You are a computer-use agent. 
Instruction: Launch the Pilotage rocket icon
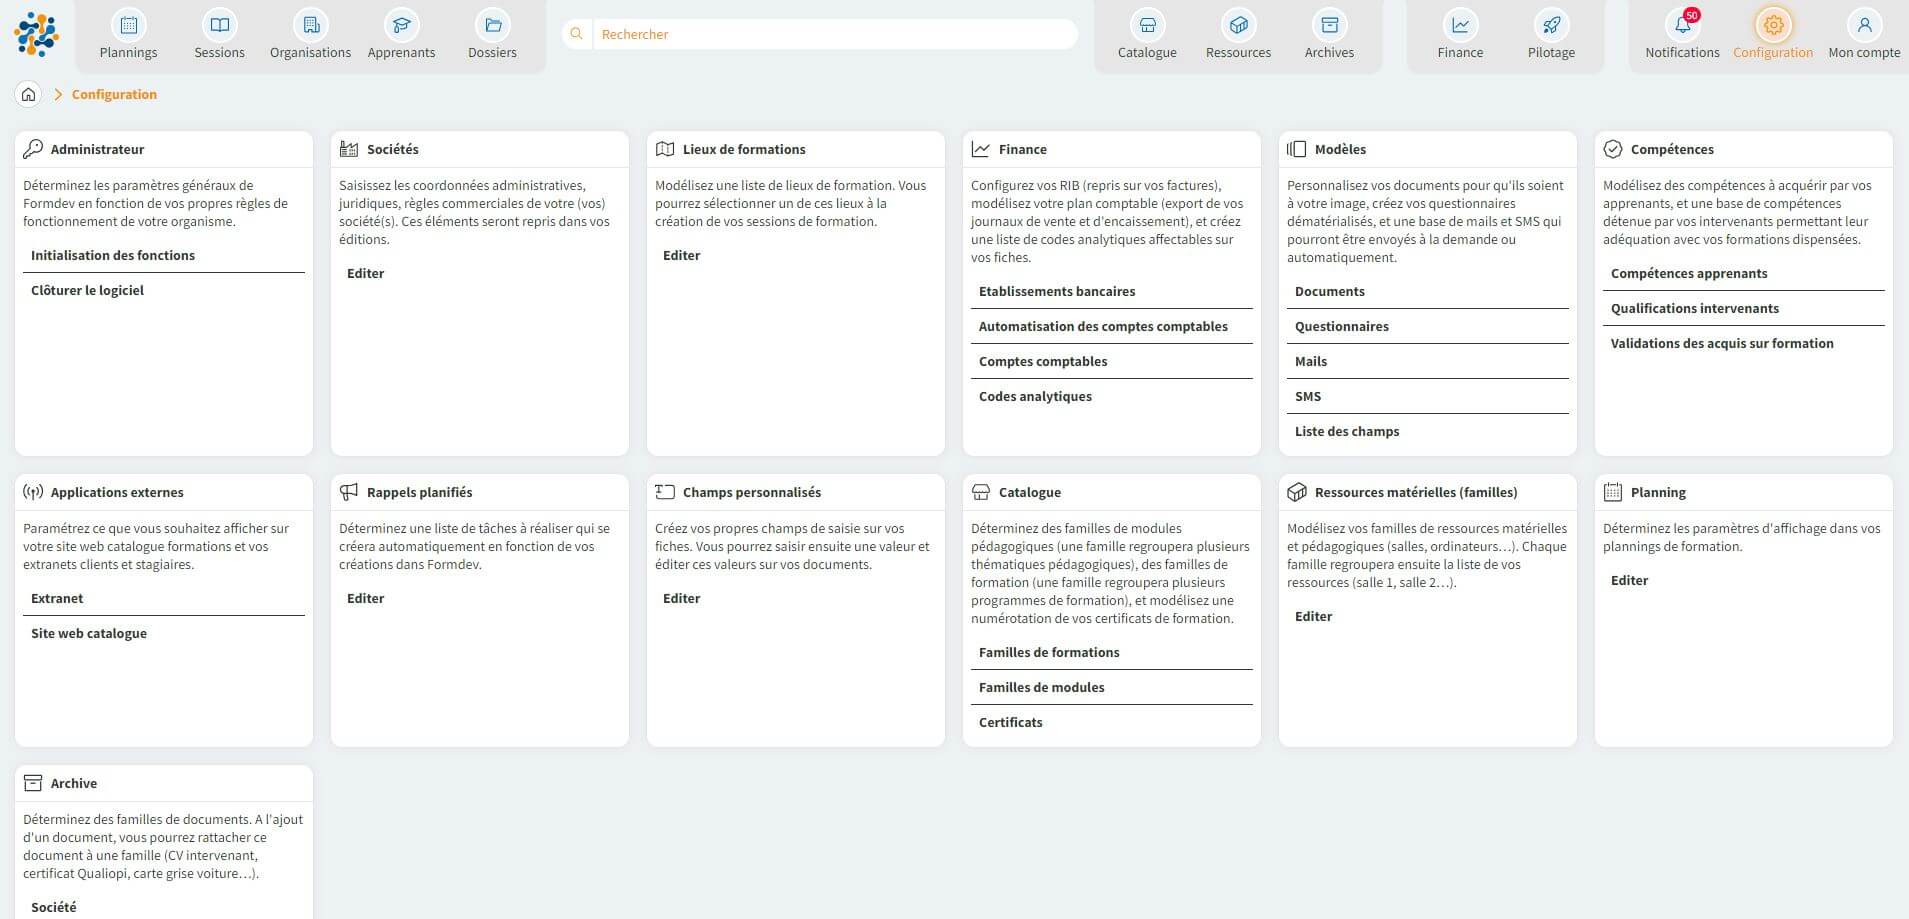(x=1551, y=25)
